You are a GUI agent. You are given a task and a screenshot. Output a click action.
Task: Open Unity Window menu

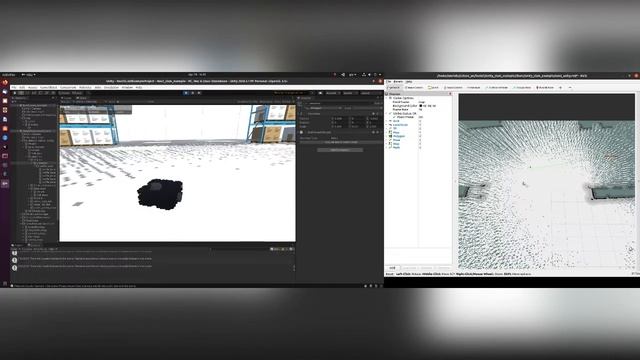[127, 87]
